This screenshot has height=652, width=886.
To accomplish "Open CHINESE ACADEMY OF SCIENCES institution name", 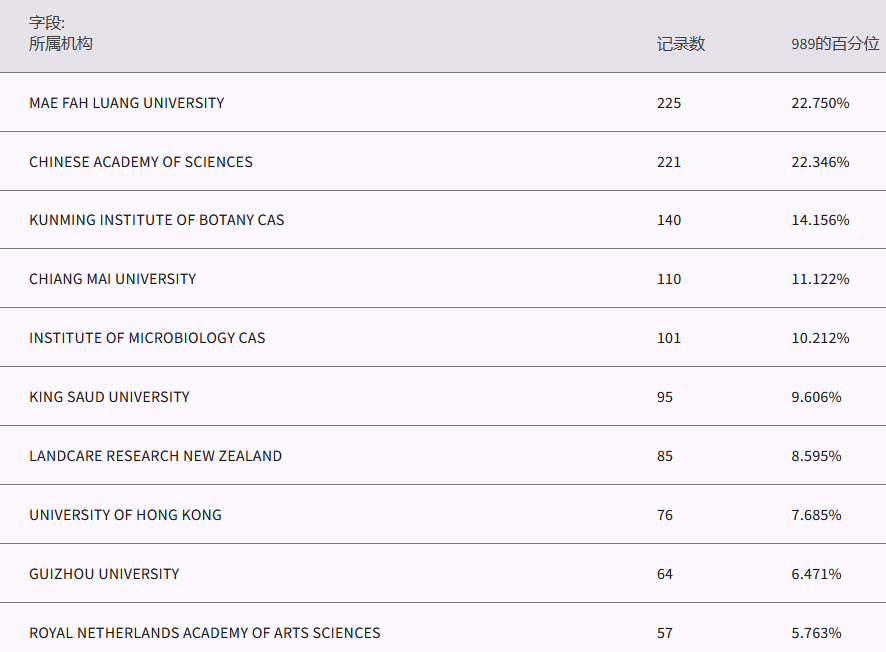I will coord(141,162).
